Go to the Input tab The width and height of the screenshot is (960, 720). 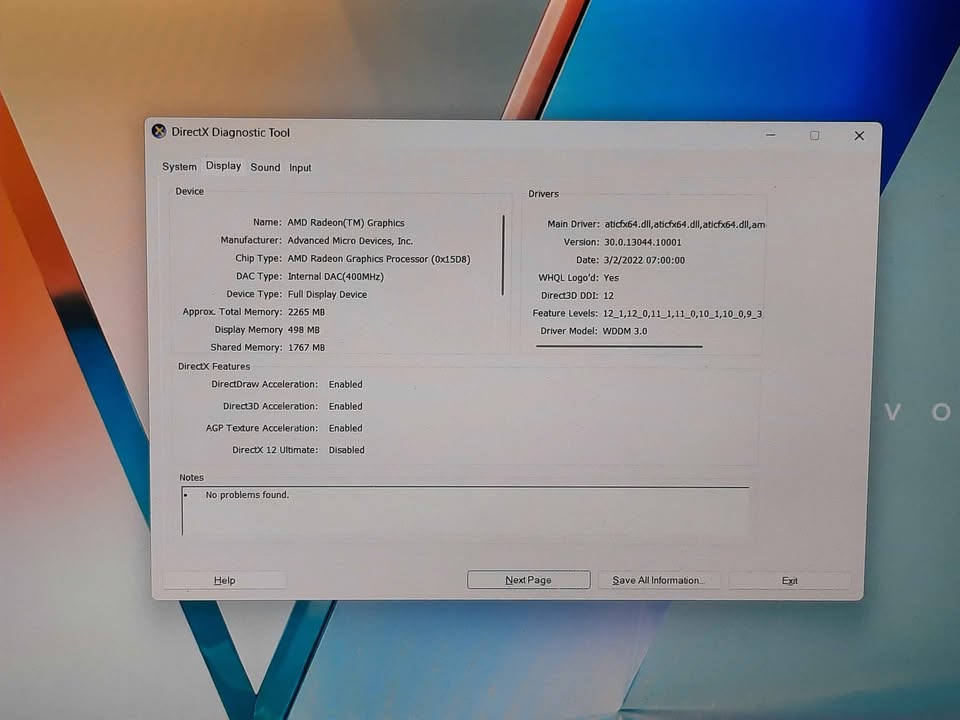pos(300,168)
